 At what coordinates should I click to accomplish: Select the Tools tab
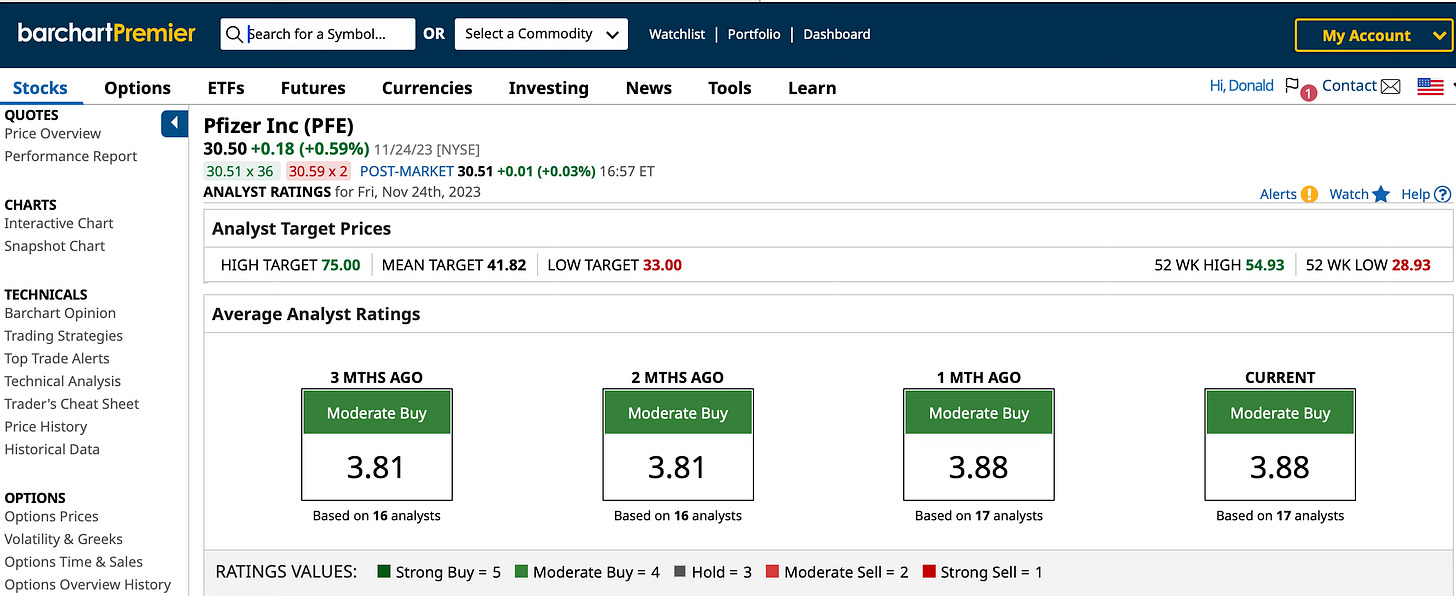(x=729, y=88)
